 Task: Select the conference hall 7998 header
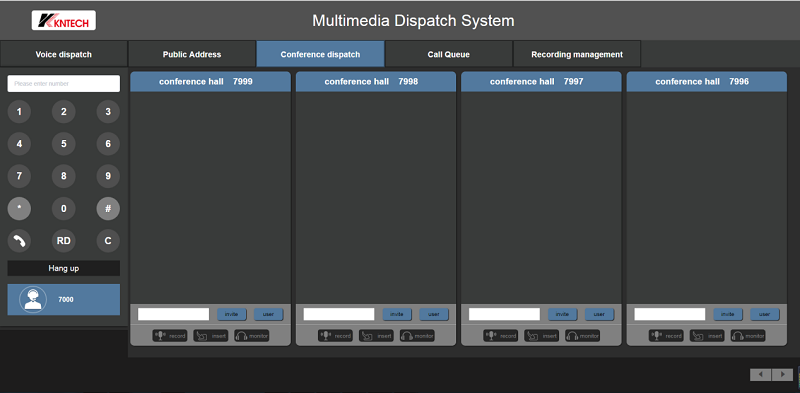376,82
